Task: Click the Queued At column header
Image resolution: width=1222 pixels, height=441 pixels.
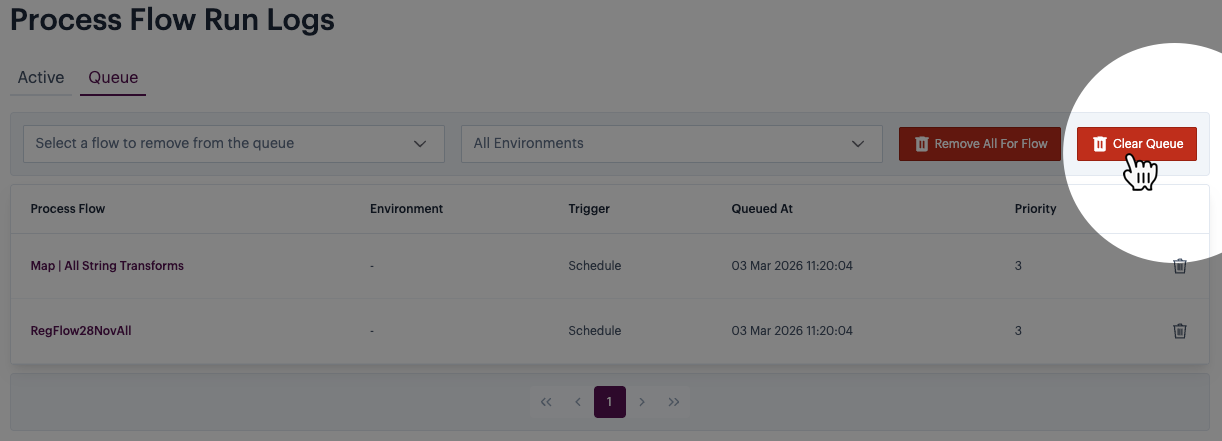Action: pos(762,209)
